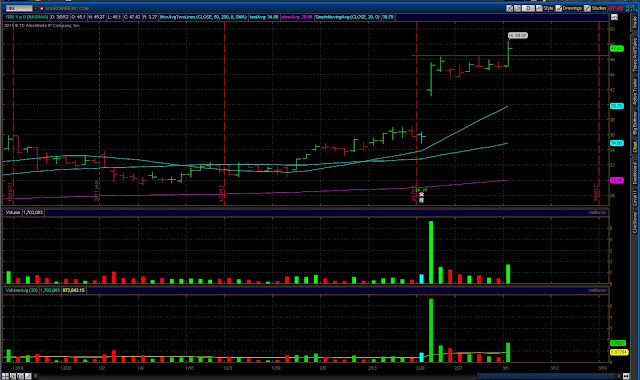Click the first chart toolbar icon left of D
640x380 pixels.
point(510,8)
